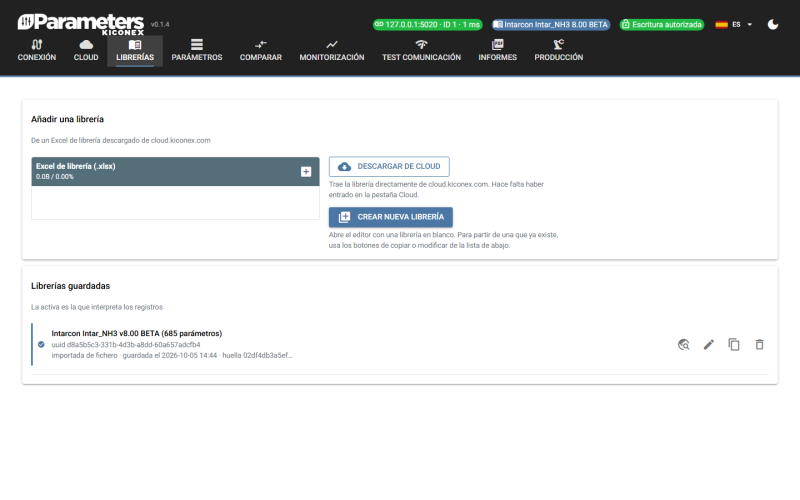
Task: Click the connection status chip 127.0.0.1:5020
Action: [428, 24]
